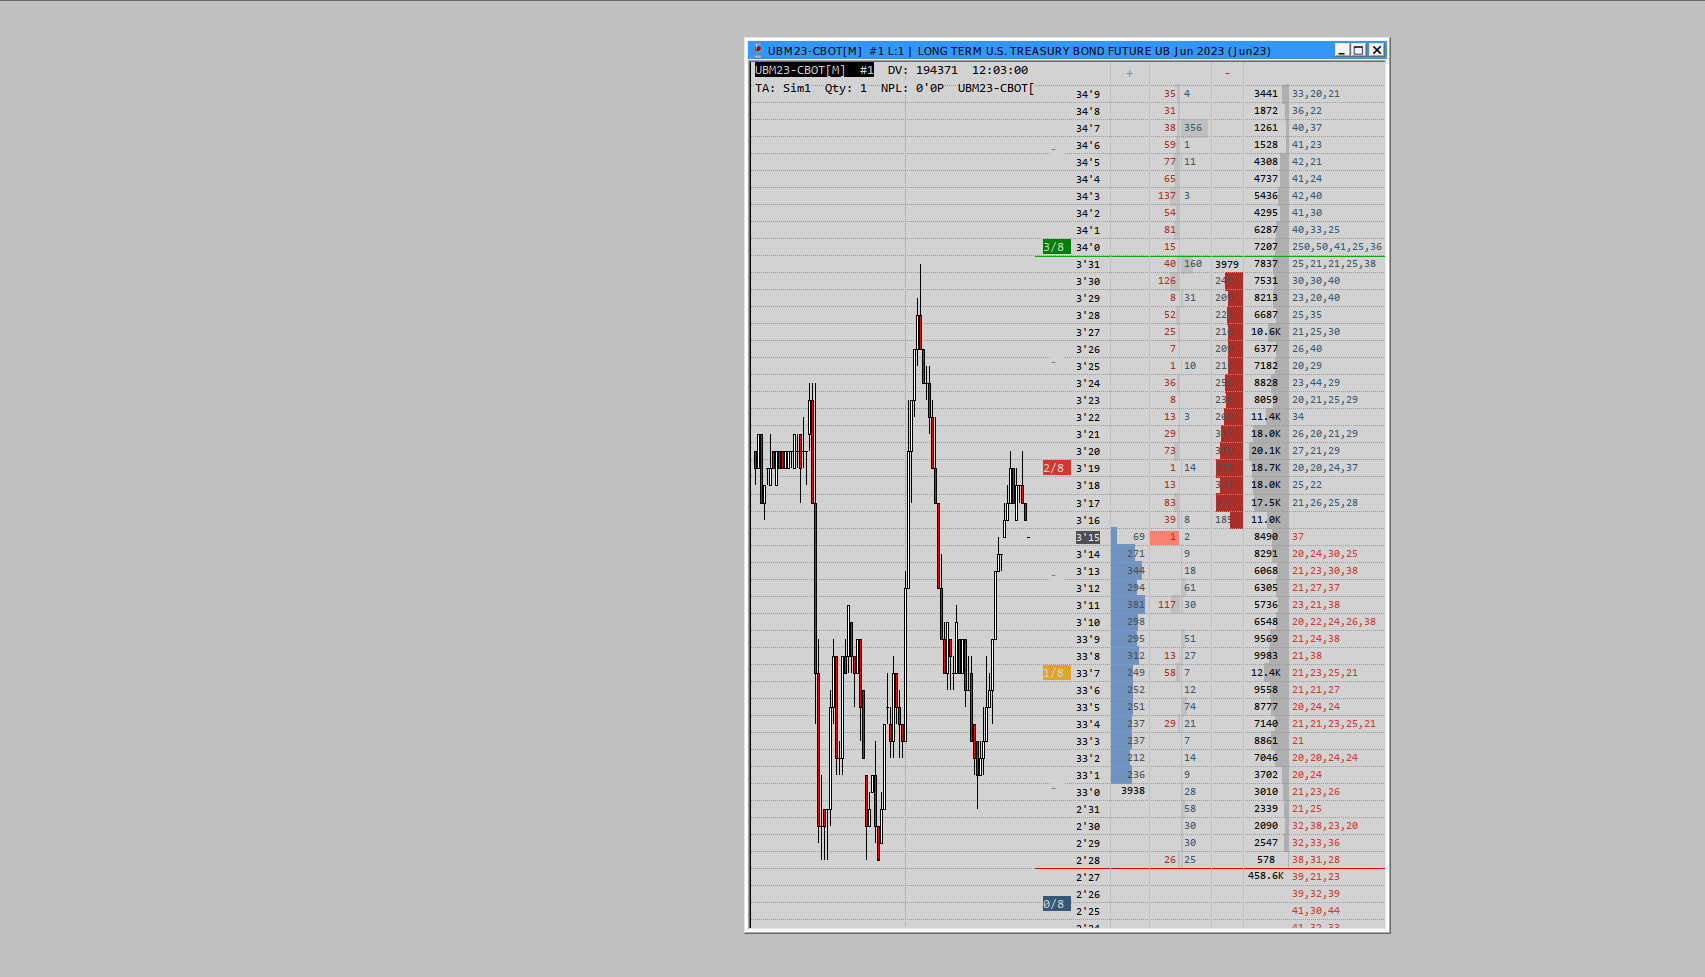1705x977 pixels.
Task: Click the 32,38,23,20 large trades cell
Action: pos(1325,826)
